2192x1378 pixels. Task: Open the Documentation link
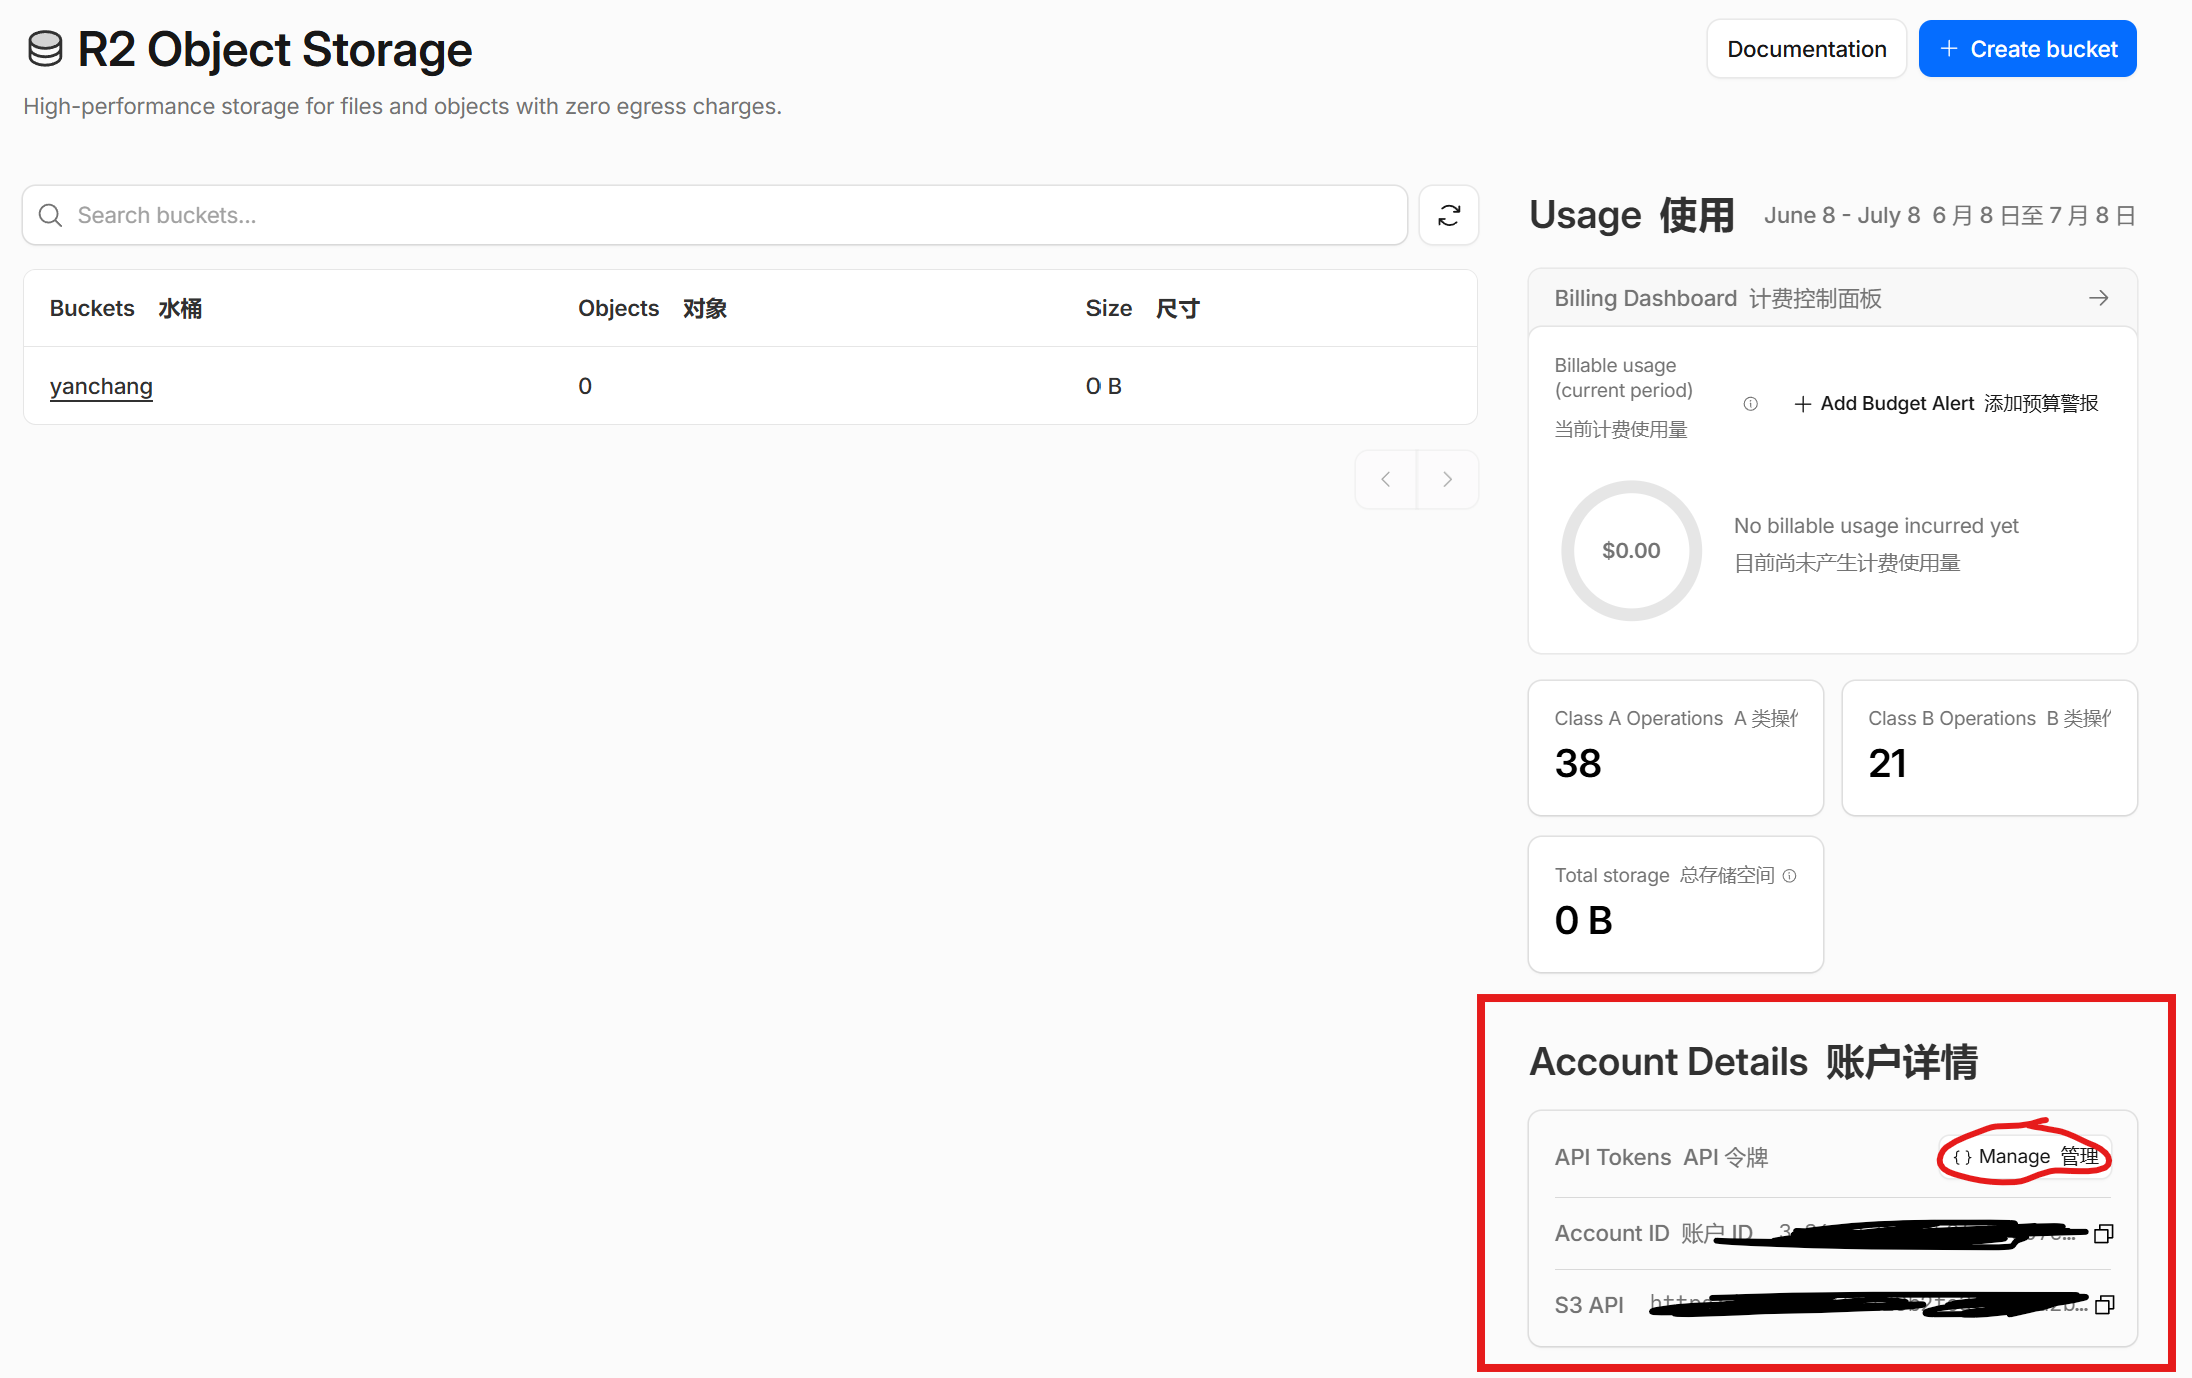[x=1806, y=49]
